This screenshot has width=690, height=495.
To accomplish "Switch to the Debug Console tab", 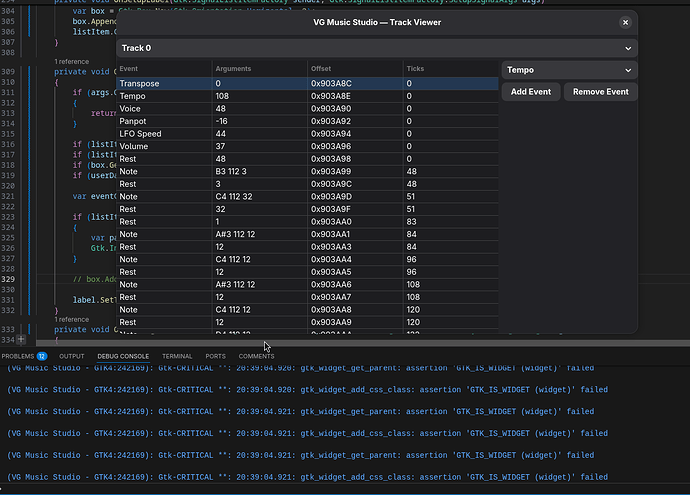I will (123, 356).
